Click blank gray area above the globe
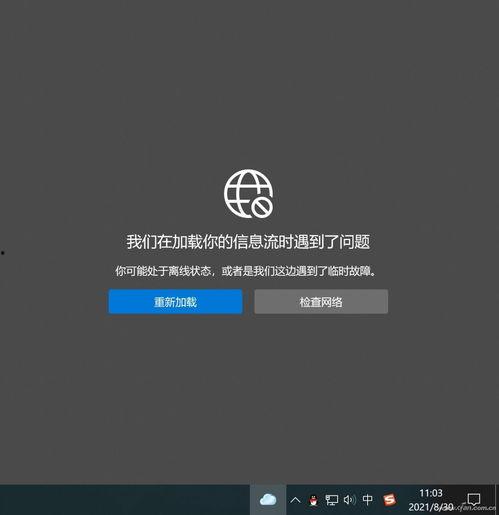The height and width of the screenshot is (515, 499). coord(248,83)
